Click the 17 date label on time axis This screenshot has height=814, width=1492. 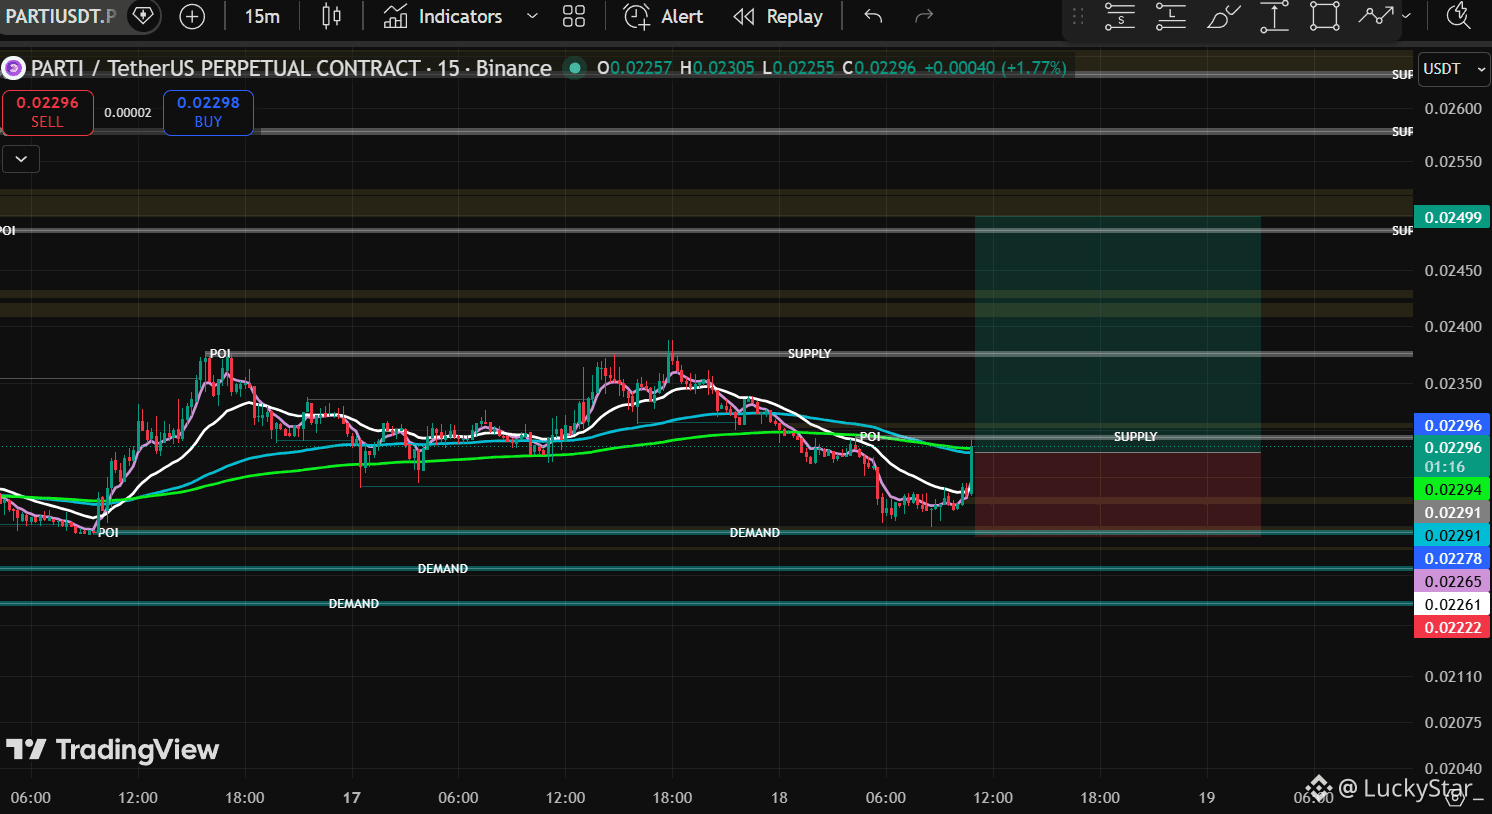tap(351, 797)
